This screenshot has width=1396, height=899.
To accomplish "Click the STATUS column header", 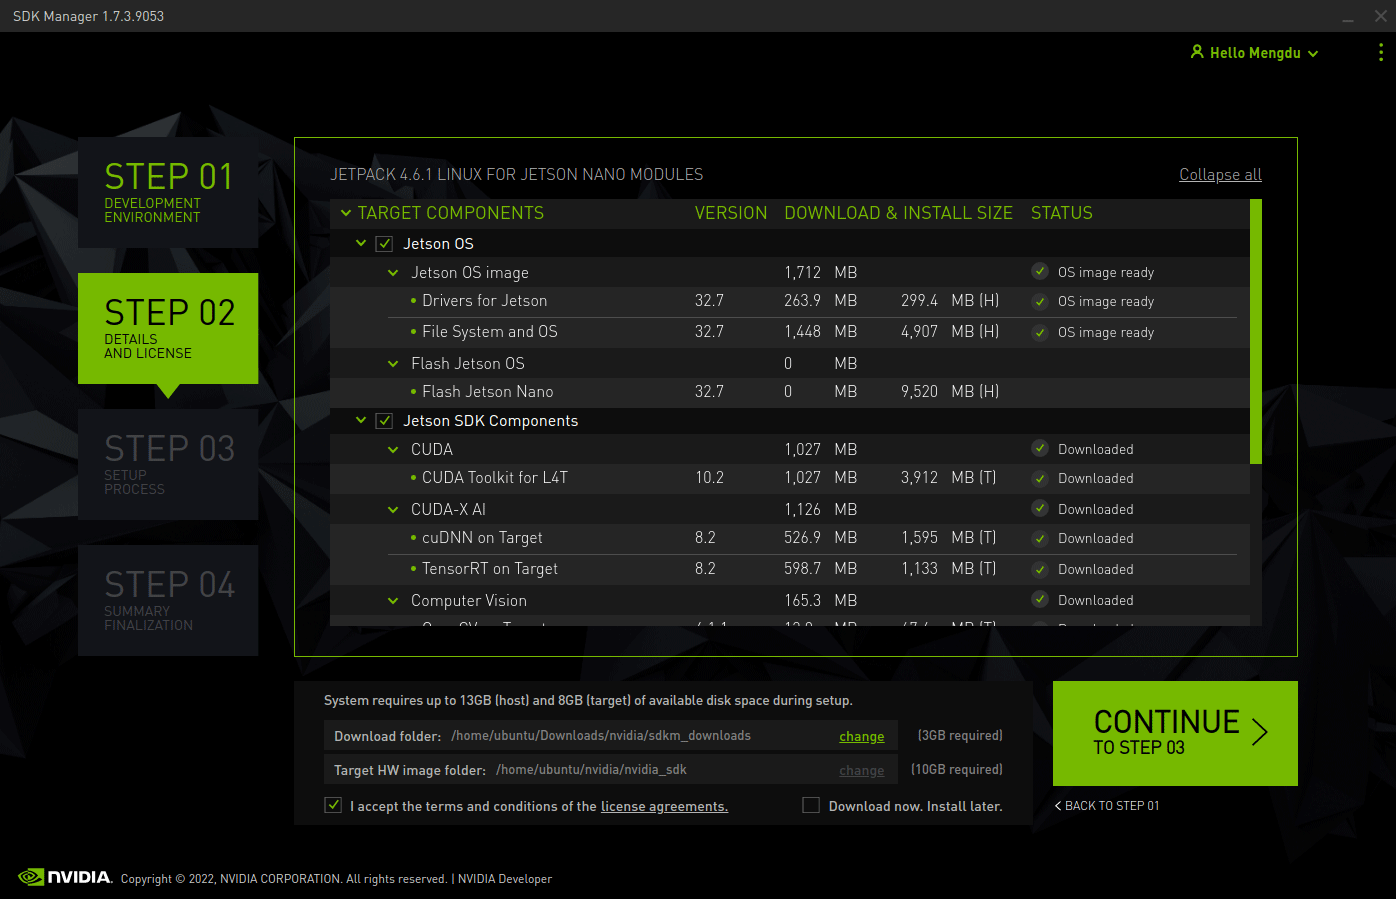I will coord(1062,213).
